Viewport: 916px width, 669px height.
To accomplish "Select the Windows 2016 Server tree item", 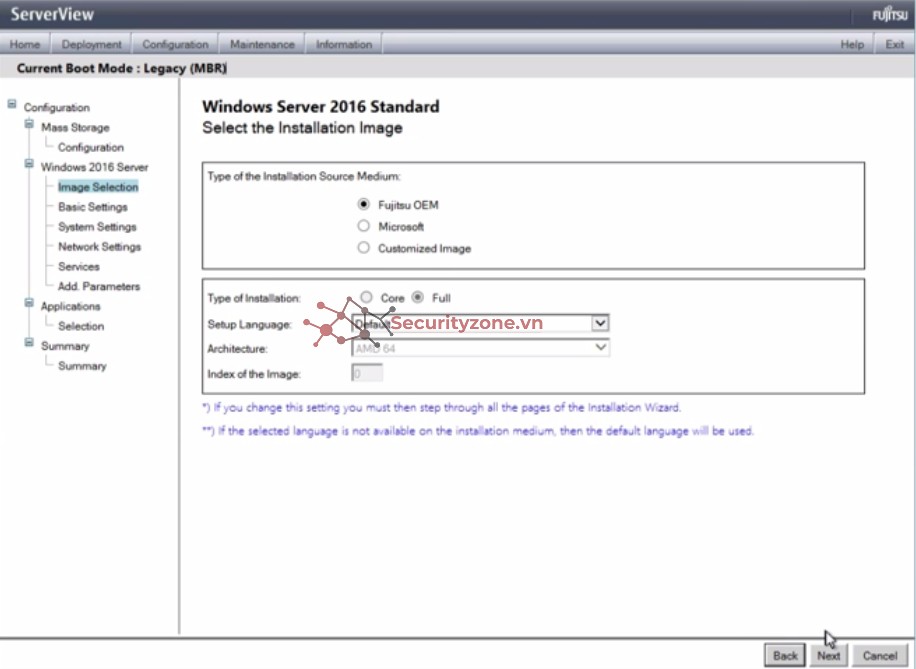I will (x=95, y=167).
